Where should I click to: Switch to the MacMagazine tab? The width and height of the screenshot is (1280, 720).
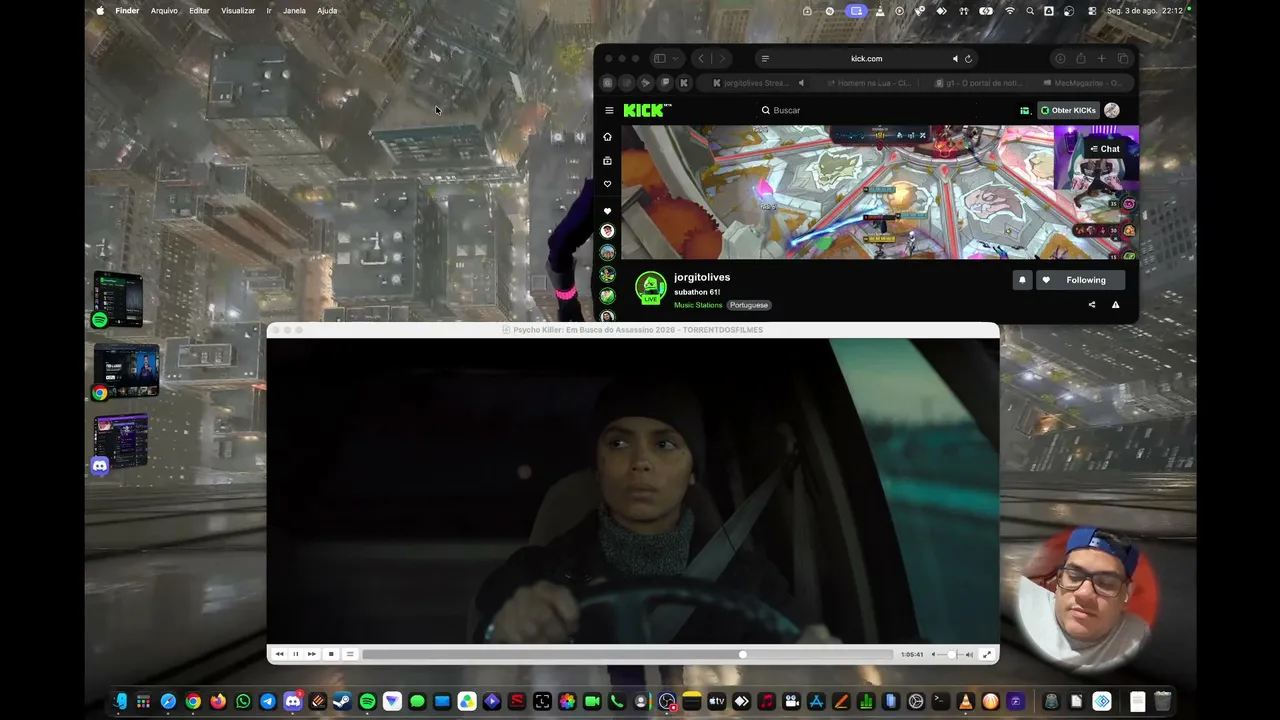pos(1082,83)
